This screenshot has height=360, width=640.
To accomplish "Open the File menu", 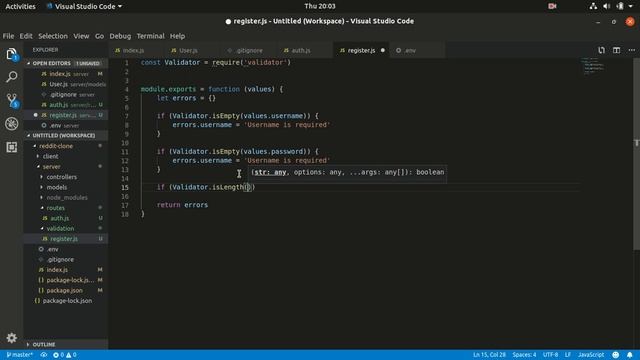I will click(x=8, y=36).
